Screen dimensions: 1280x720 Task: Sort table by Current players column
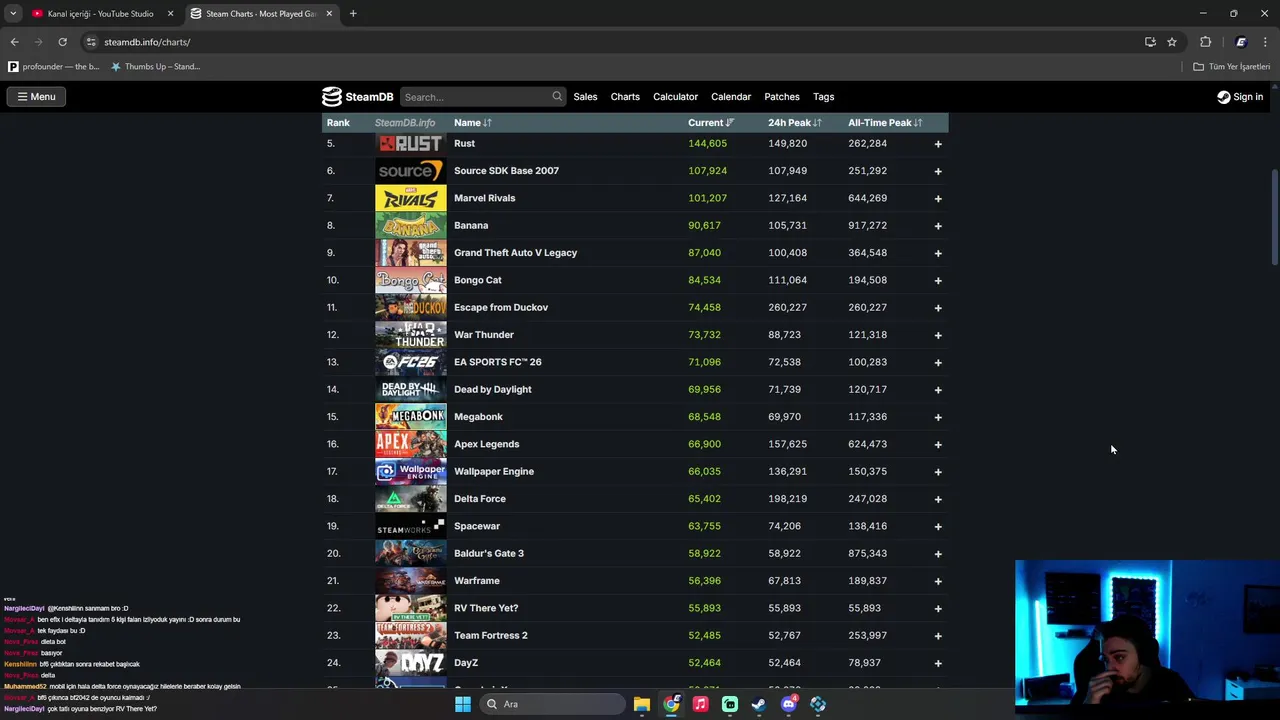711,123
